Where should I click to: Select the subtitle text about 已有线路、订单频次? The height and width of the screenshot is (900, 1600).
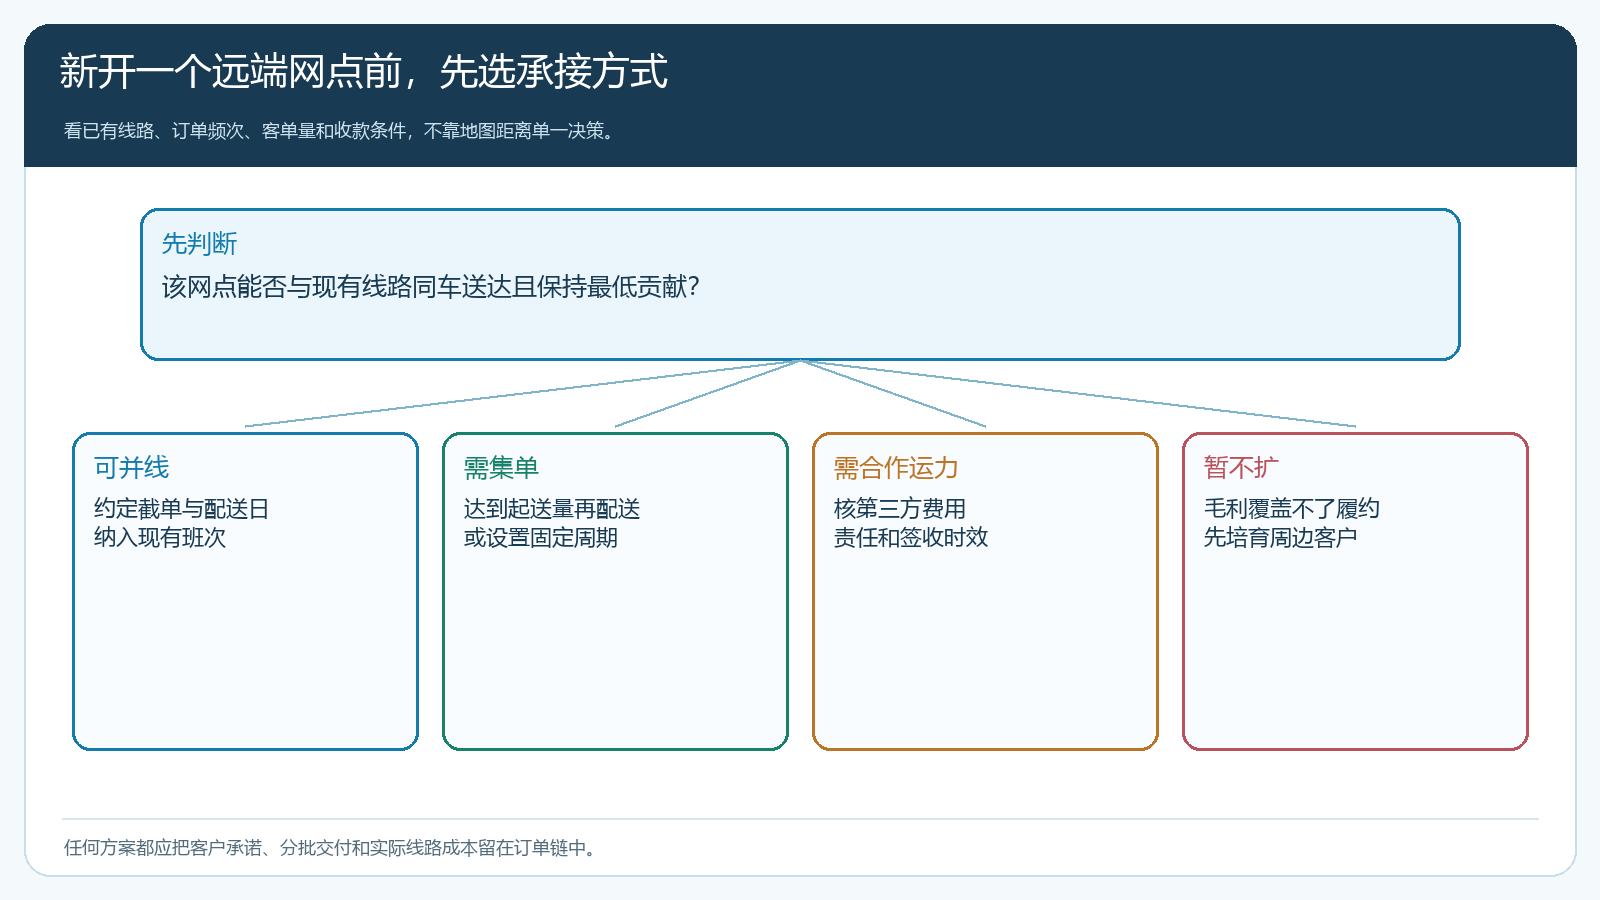(x=339, y=131)
